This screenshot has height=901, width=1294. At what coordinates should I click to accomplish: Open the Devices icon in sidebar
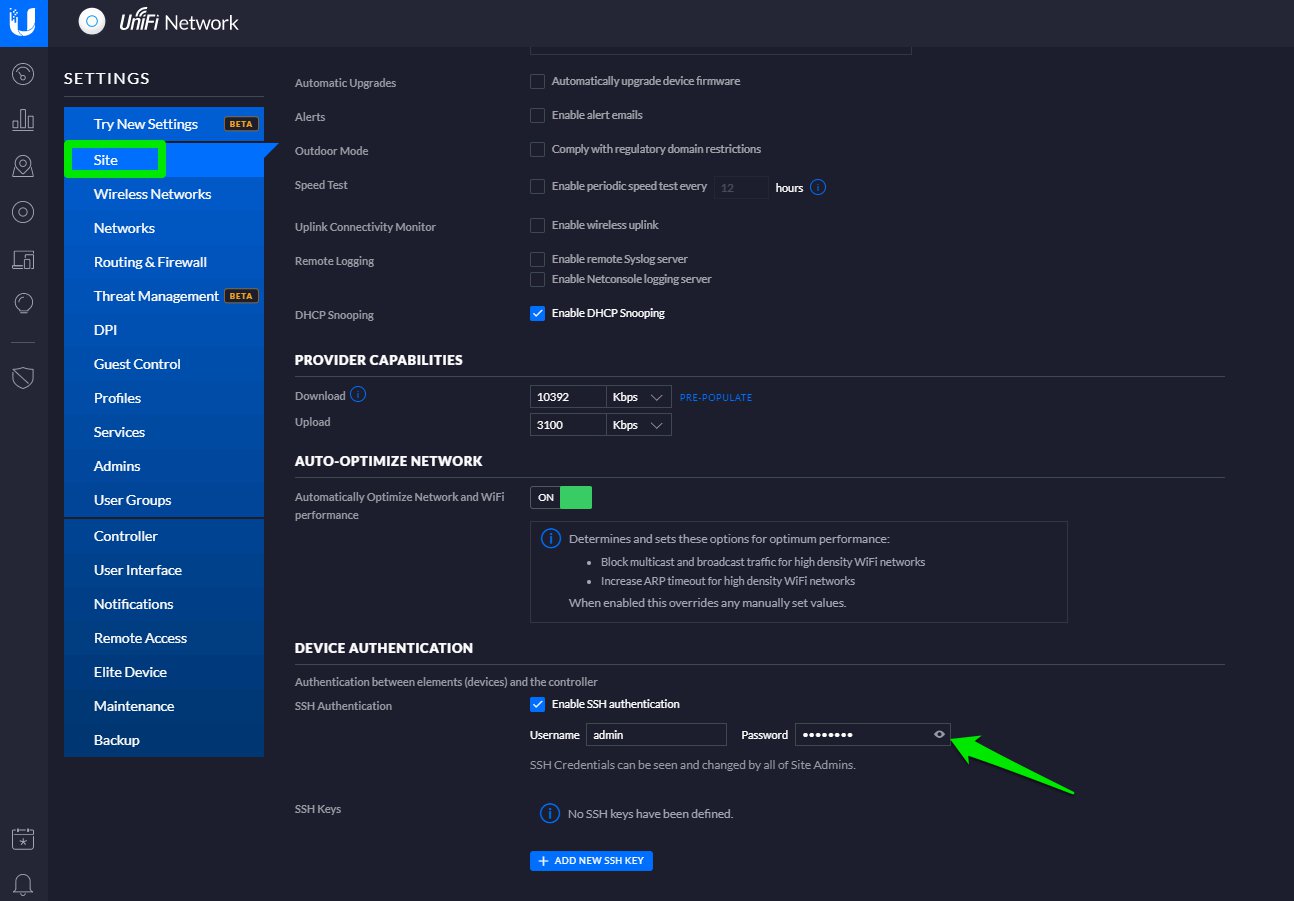(x=23, y=212)
